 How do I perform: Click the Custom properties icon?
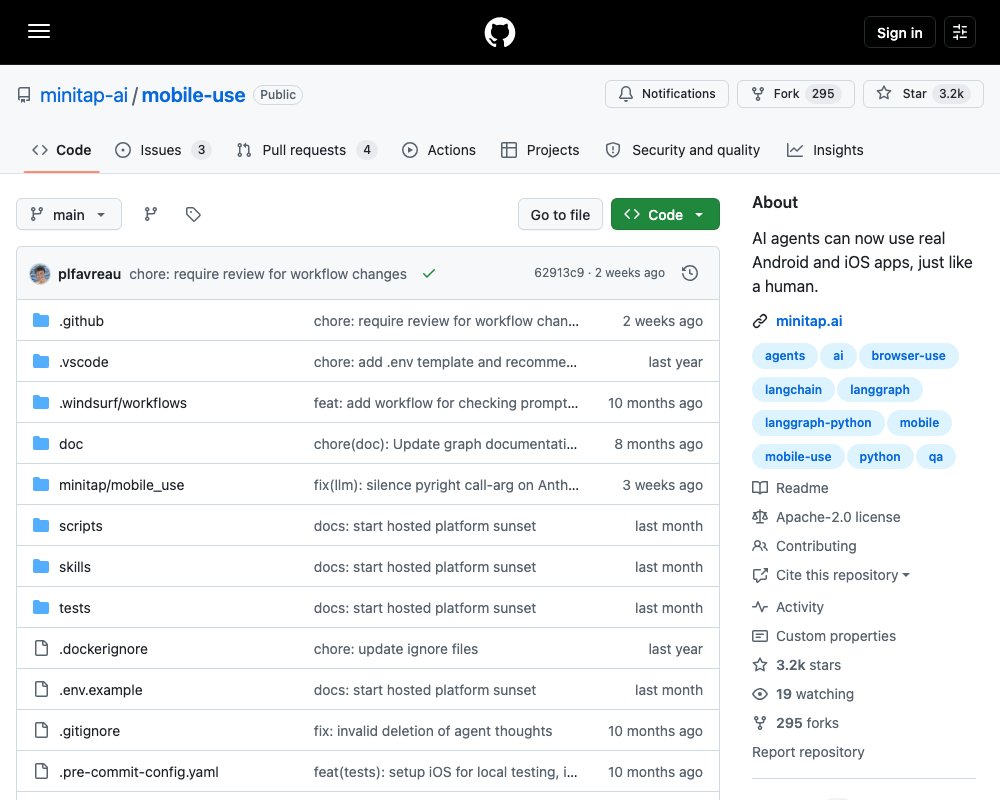pos(760,636)
